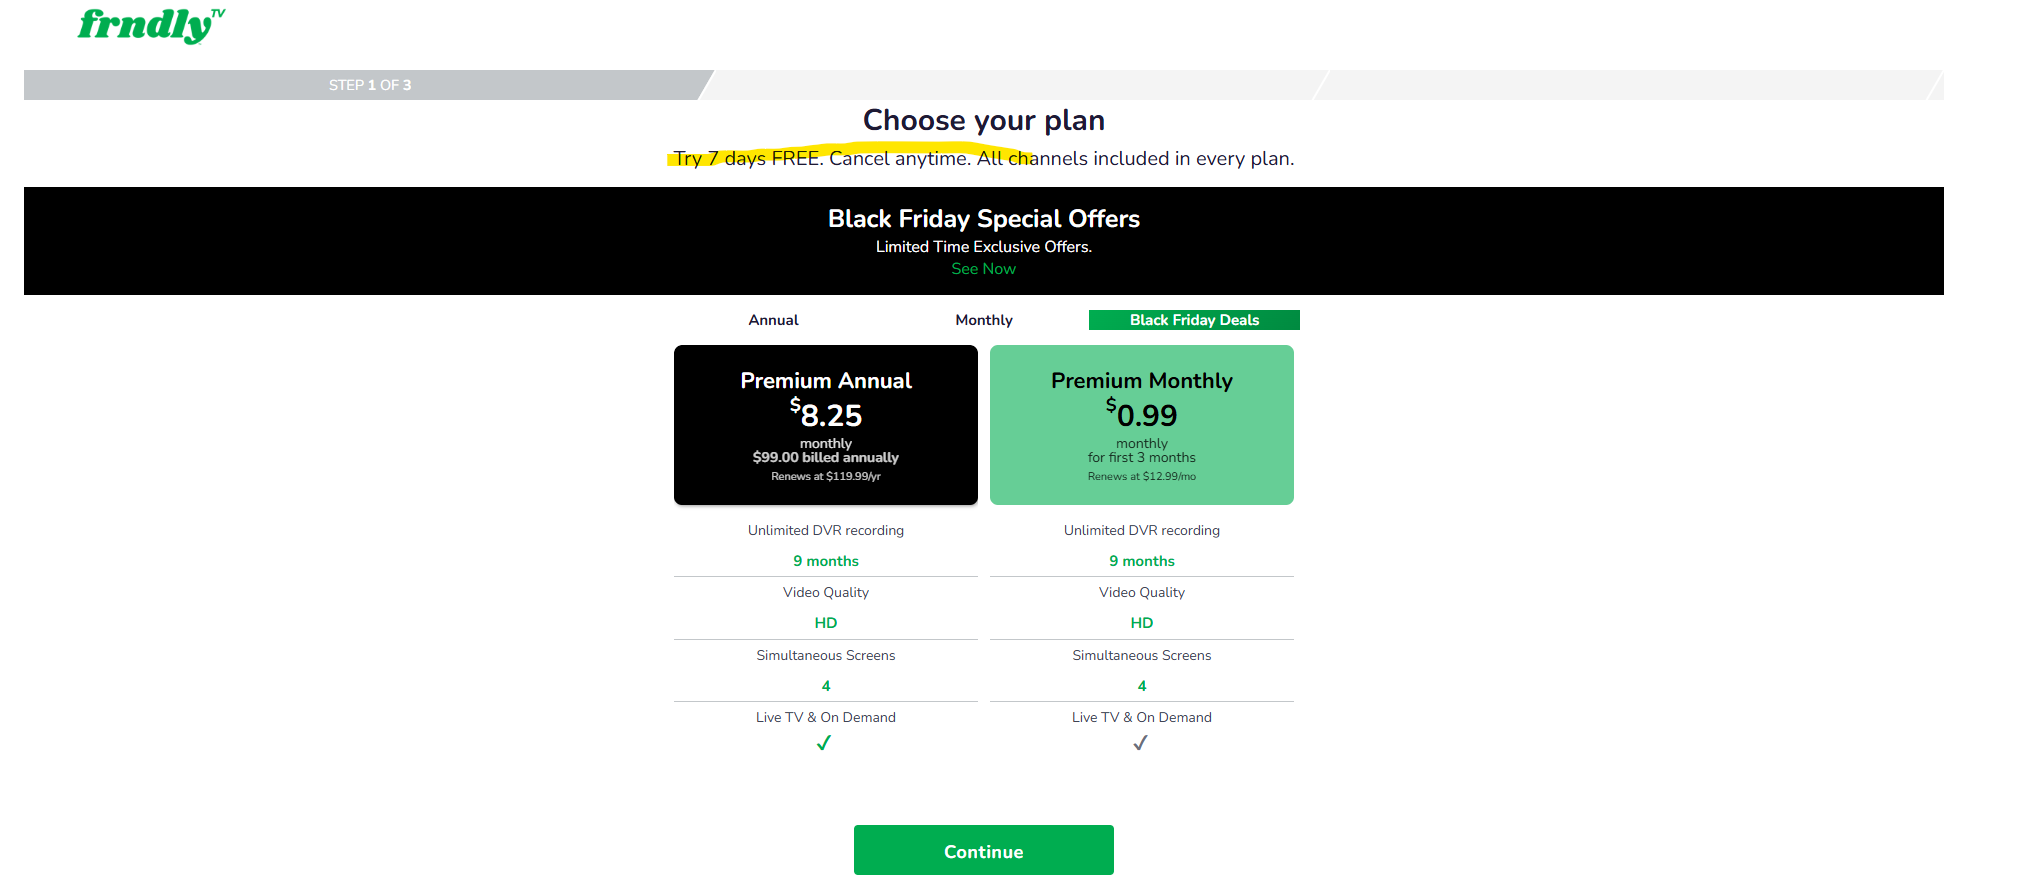Click the 9 months DVR recording label
Image resolution: width=2019 pixels, height=890 pixels.
[825, 561]
